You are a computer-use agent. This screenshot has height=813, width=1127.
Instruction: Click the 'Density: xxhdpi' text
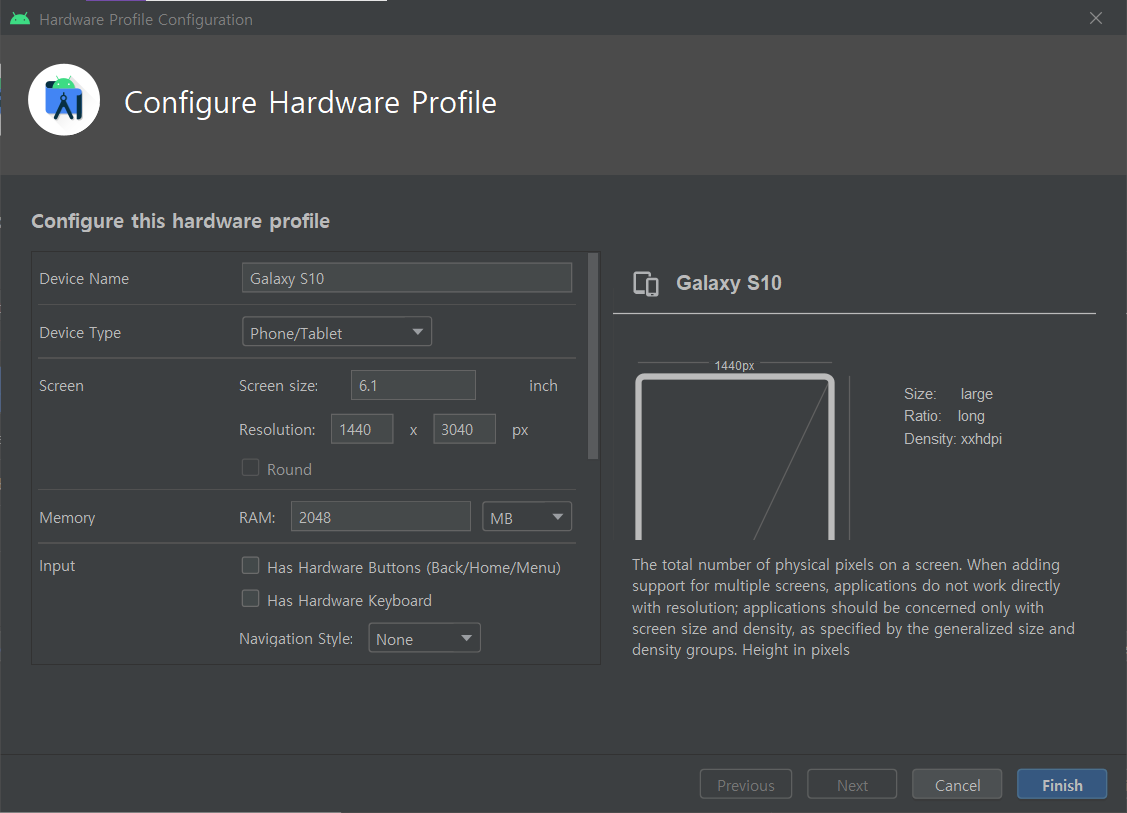(952, 438)
